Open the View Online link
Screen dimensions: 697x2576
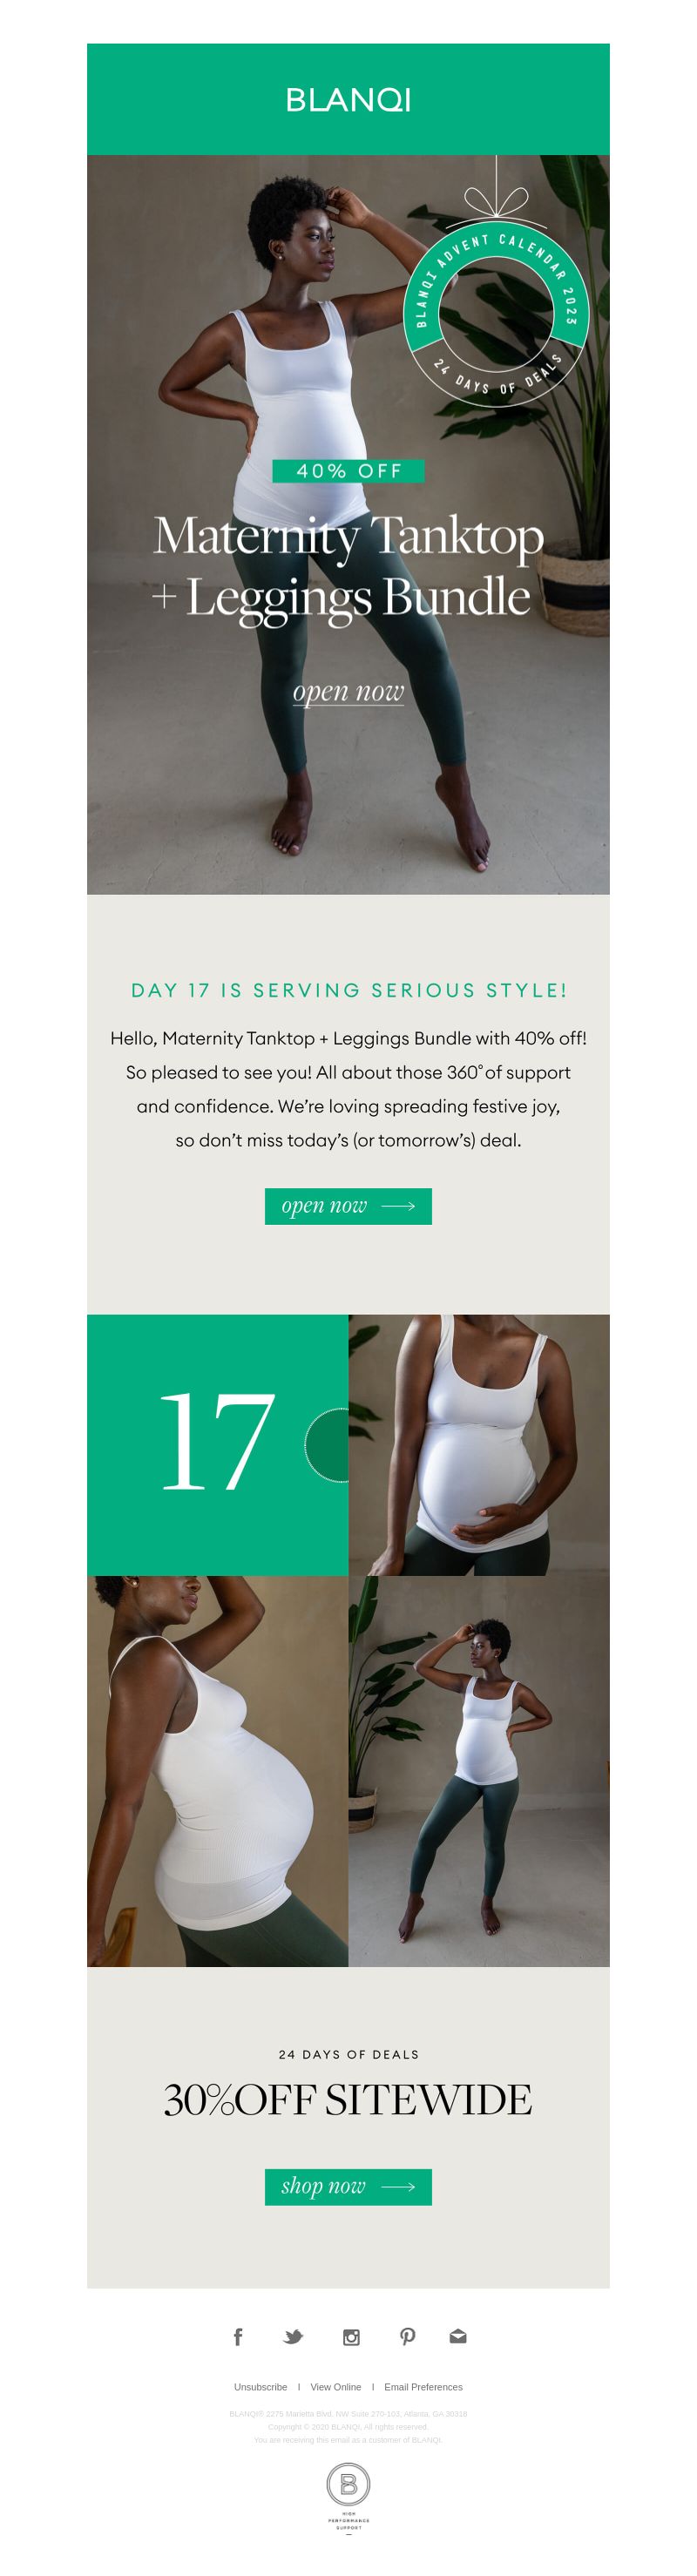point(336,2387)
